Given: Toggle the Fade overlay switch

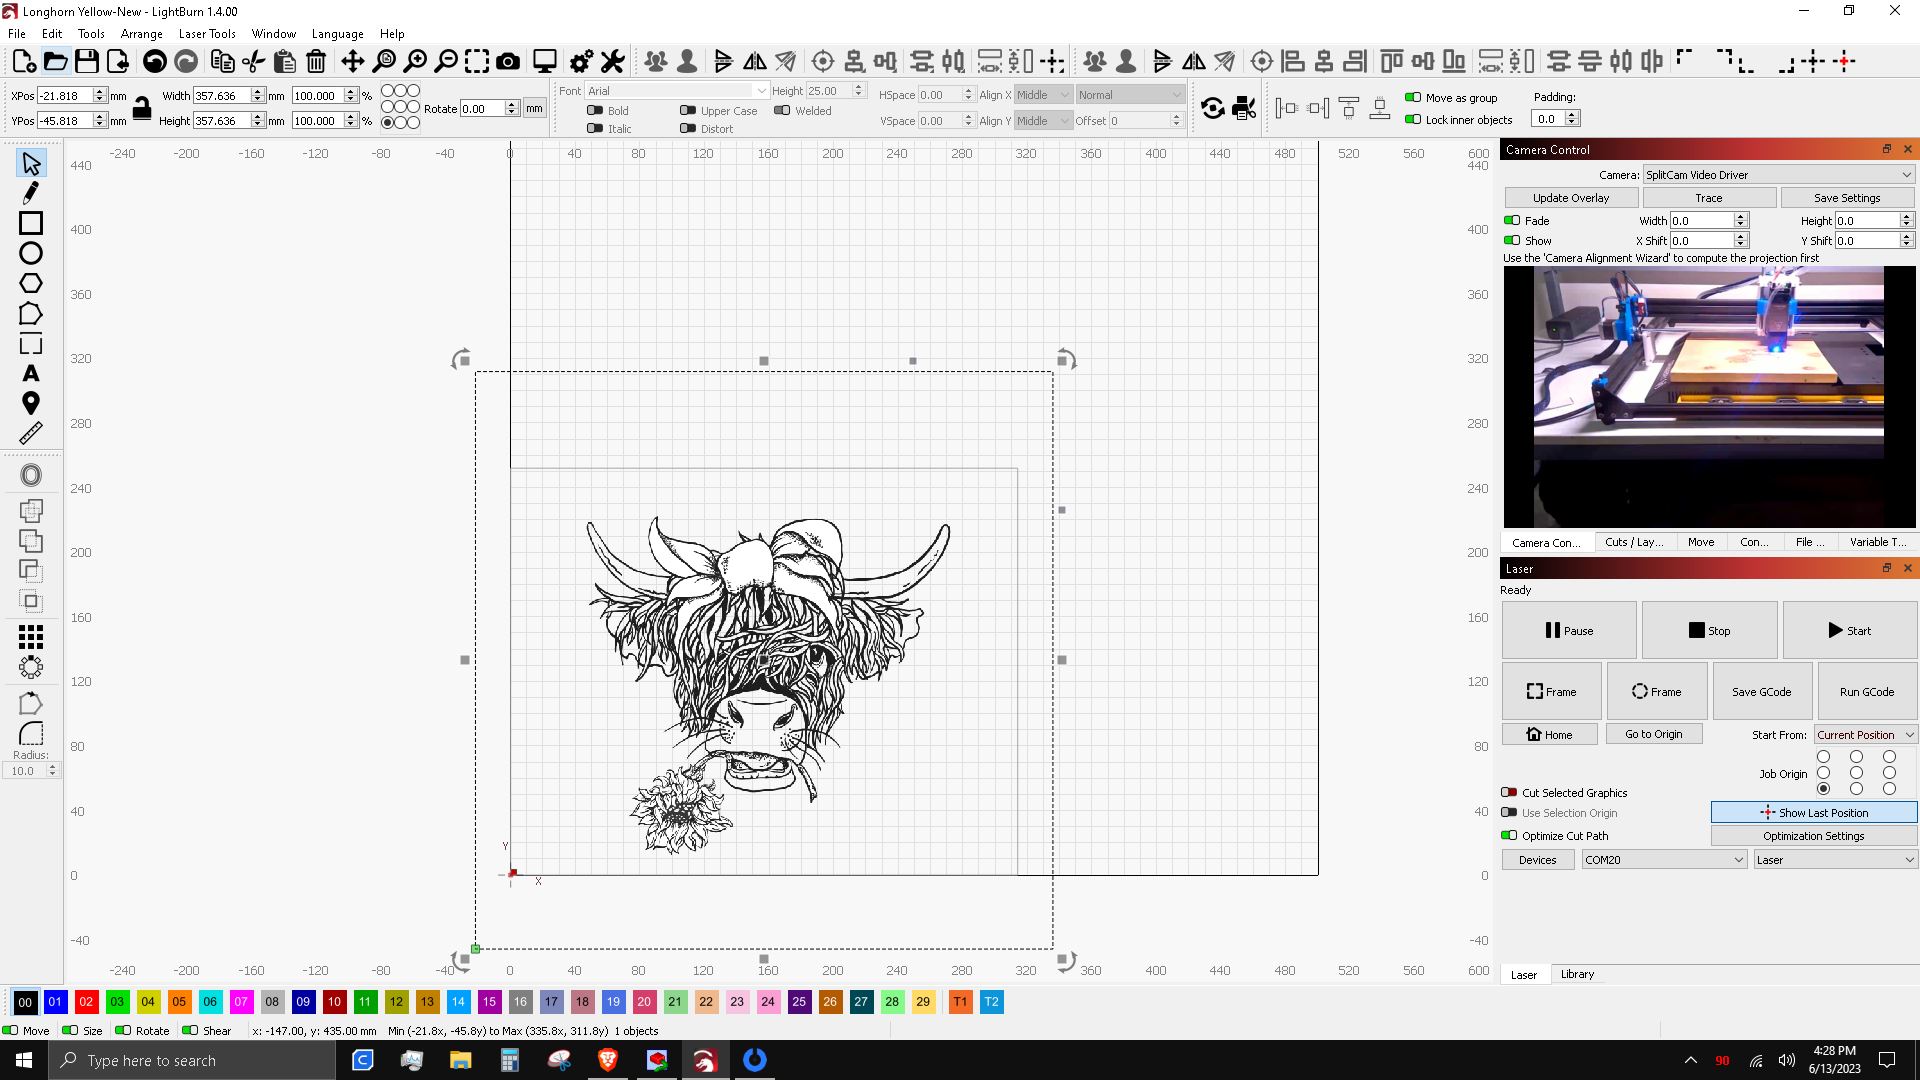Looking at the screenshot, I should point(1512,220).
